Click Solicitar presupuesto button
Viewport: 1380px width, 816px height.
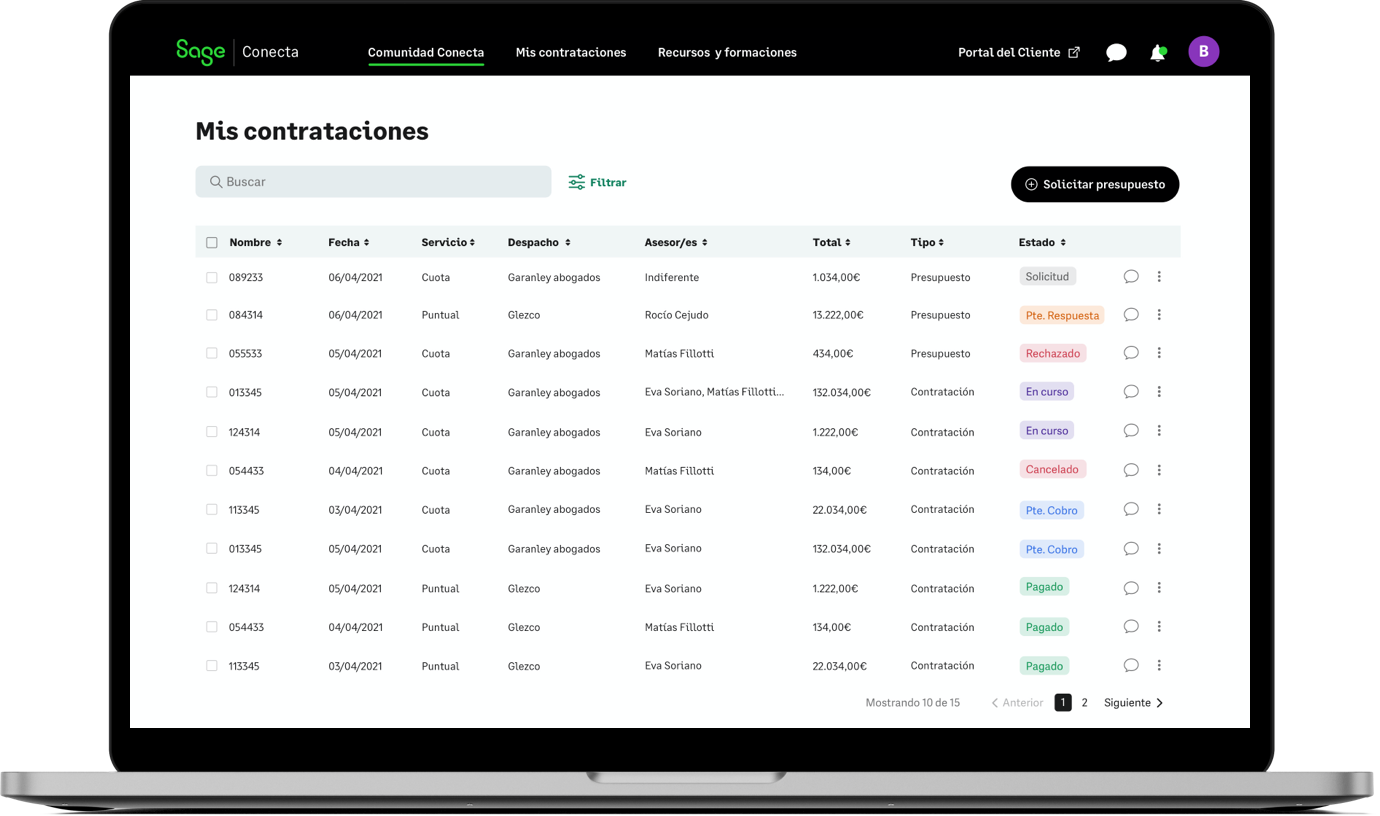tap(1095, 185)
